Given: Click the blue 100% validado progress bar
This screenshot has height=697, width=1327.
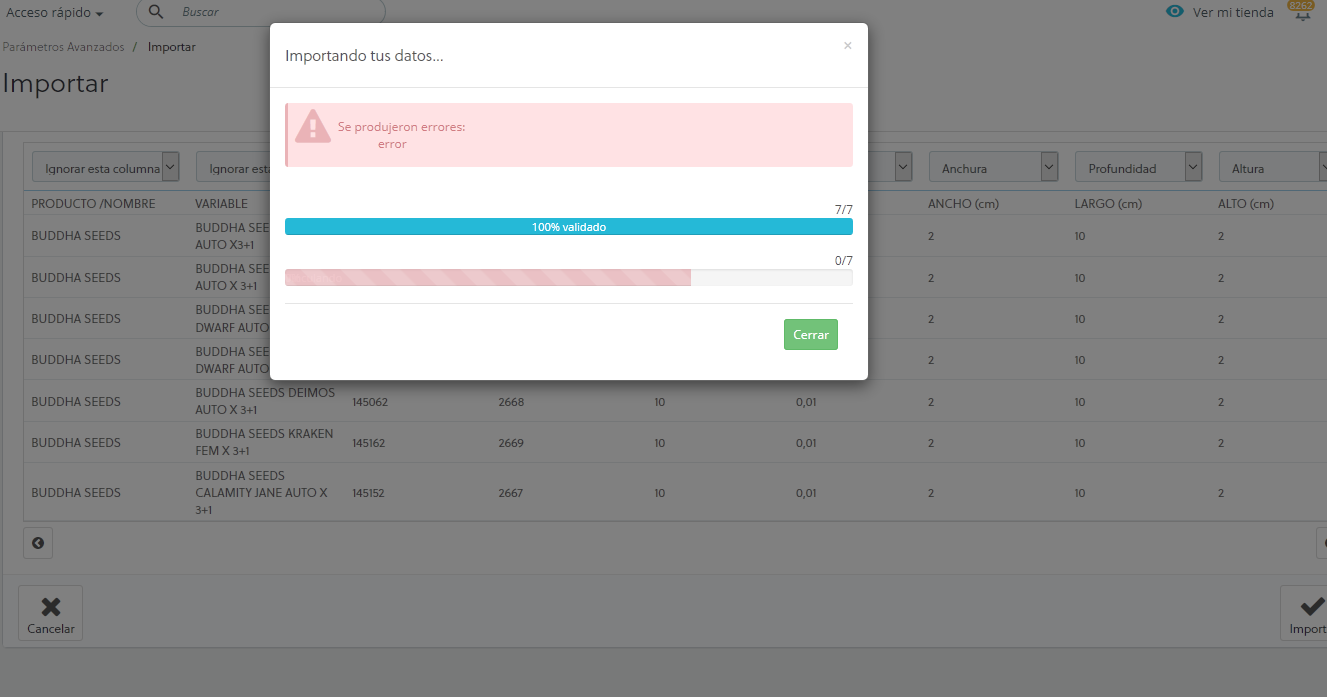Looking at the screenshot, I should [568, 227].
